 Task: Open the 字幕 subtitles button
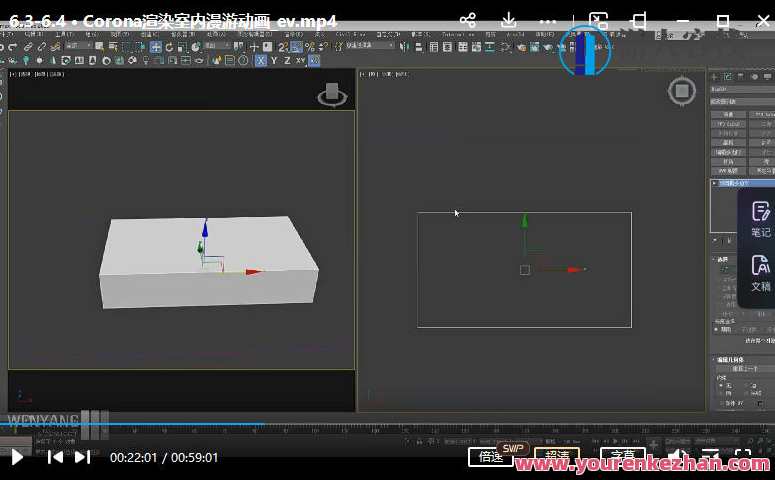click(623, 457)
